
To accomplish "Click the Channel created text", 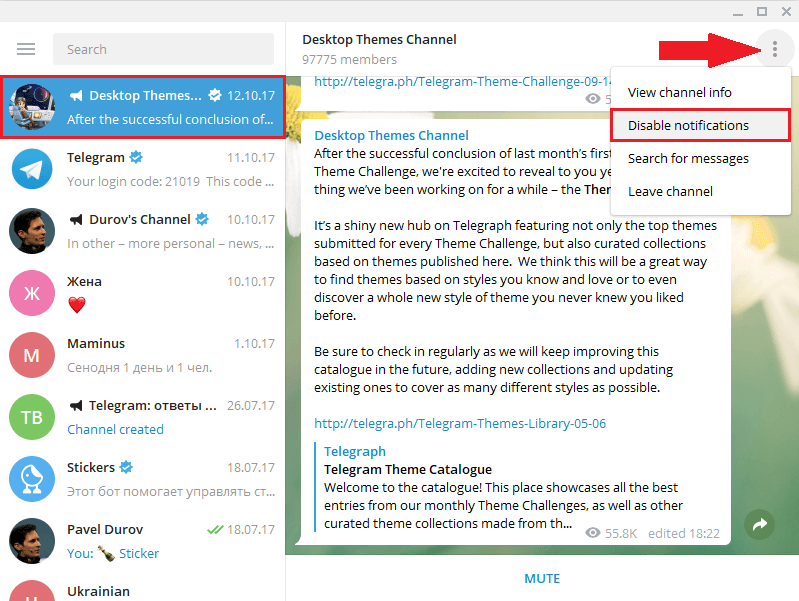I will click(x=116, y=430).
